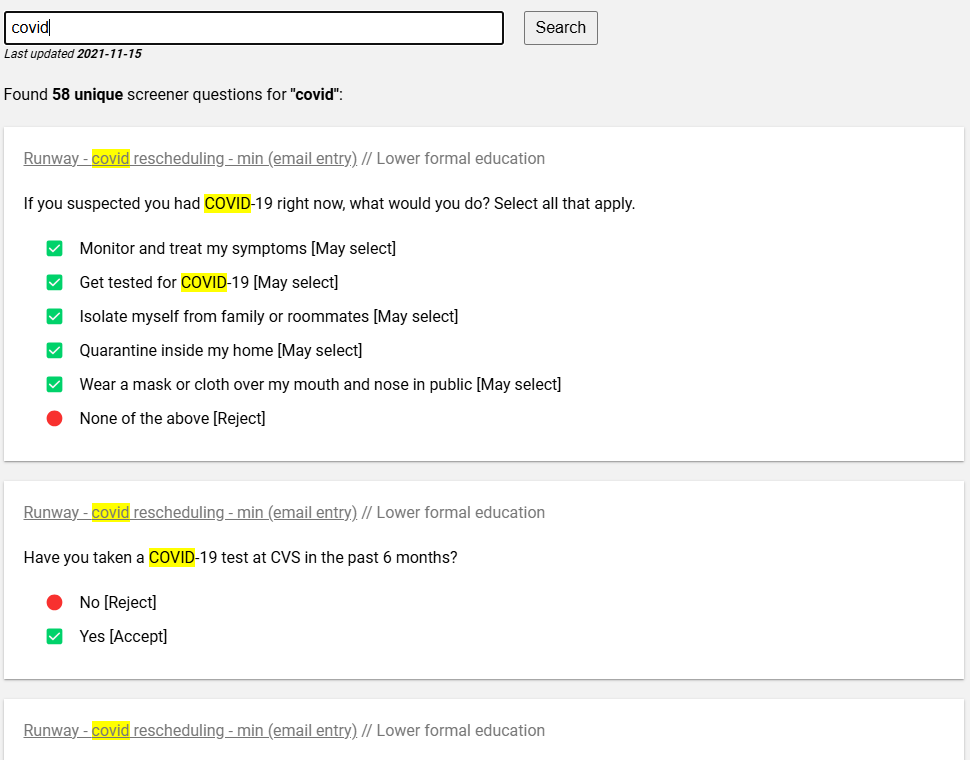Click the 'No [Reject]' answer text
Screen dimensions: 970x760
118,602
